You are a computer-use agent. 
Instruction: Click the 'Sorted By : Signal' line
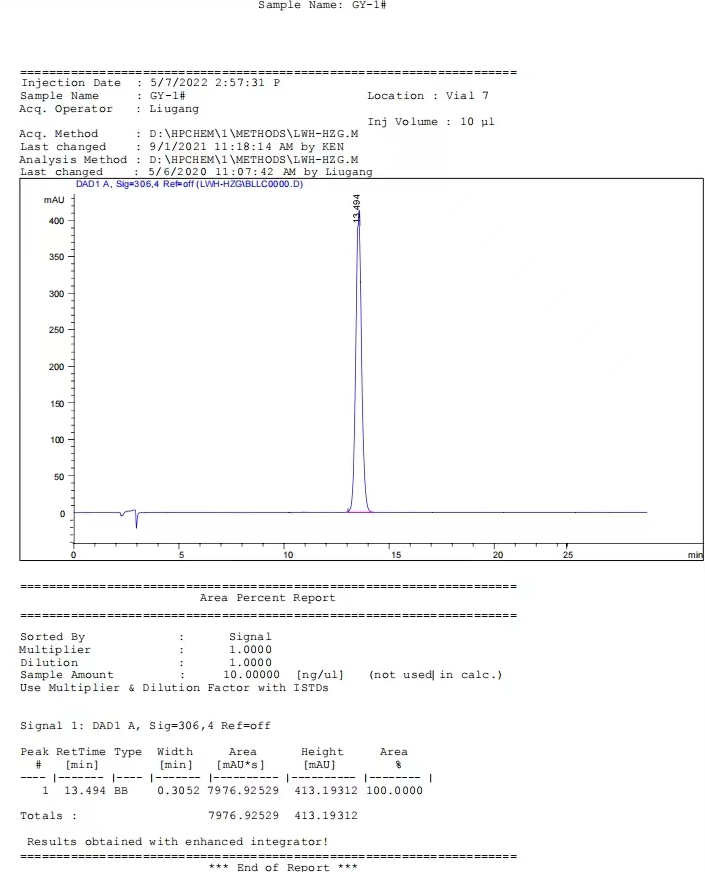pyautogui.click(x=146, y=637)
